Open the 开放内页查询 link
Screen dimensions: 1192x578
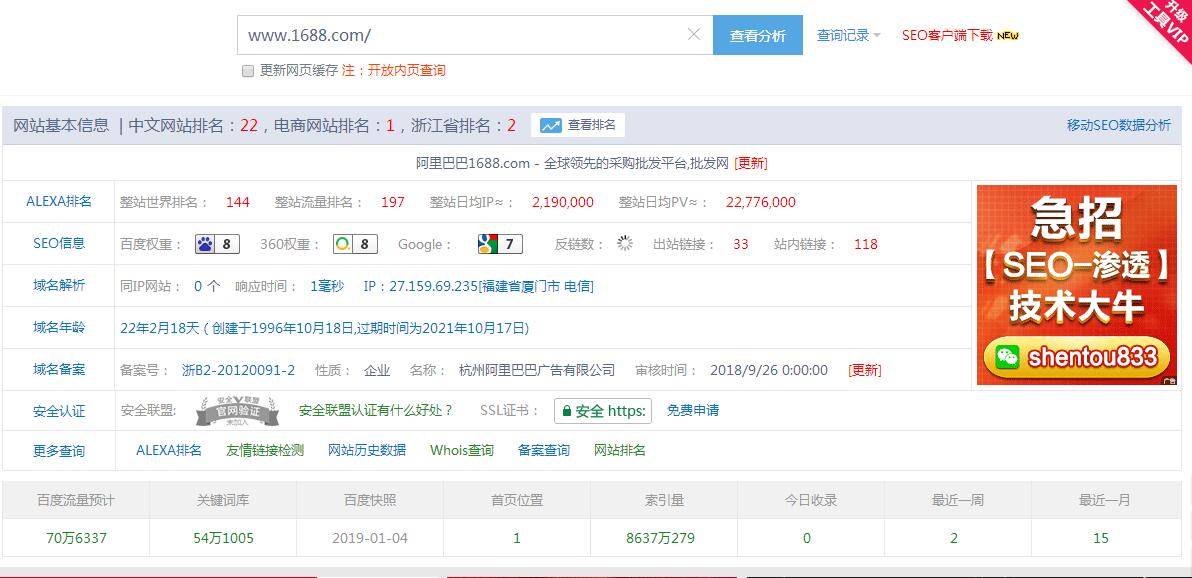pyautogui.click(x=406, y=70)
